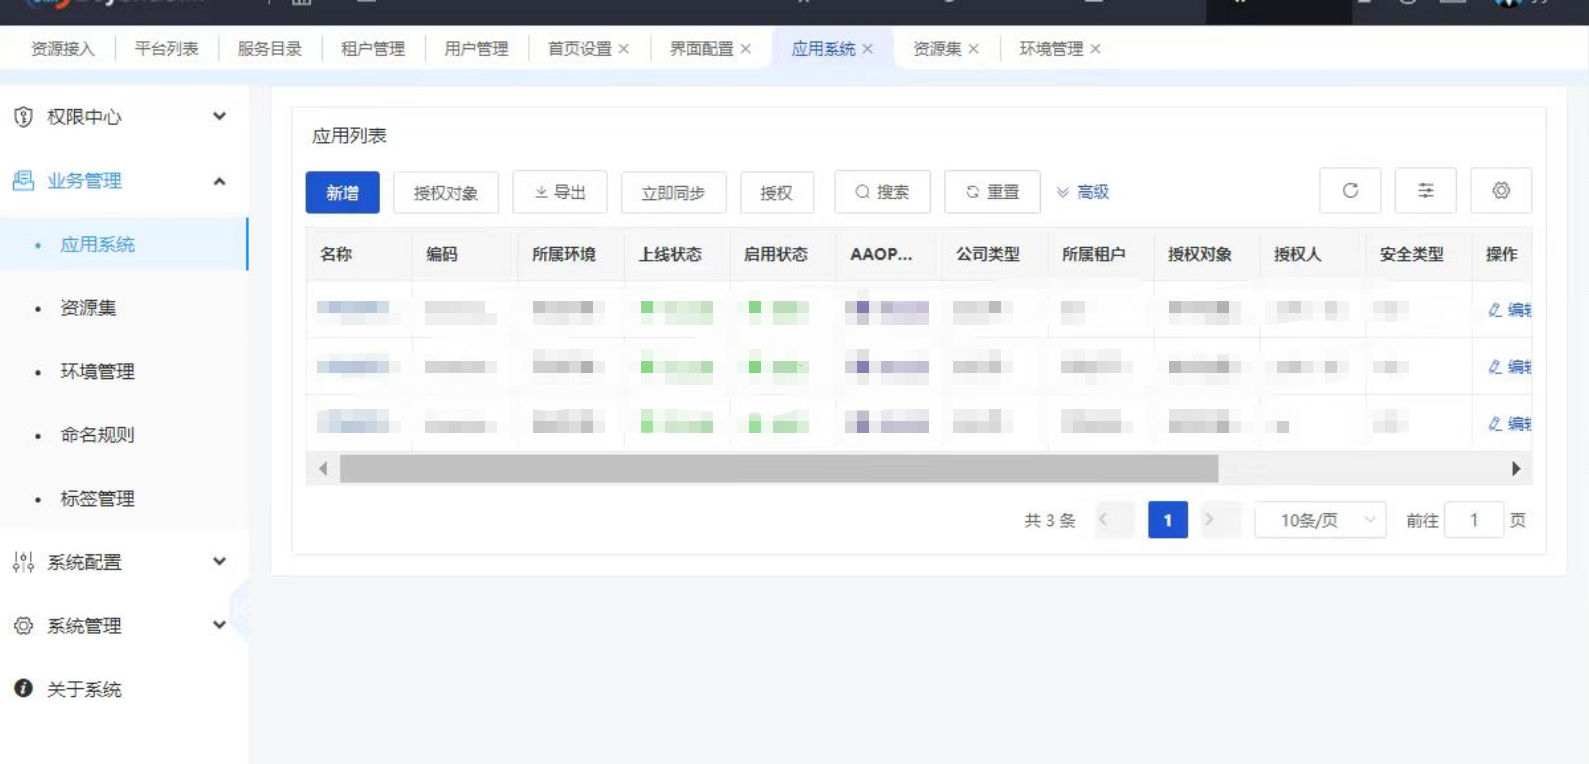This screenshot has width=1589, height=764.
Task: Close the 首页设置 tab
Action: coord(624,49)
